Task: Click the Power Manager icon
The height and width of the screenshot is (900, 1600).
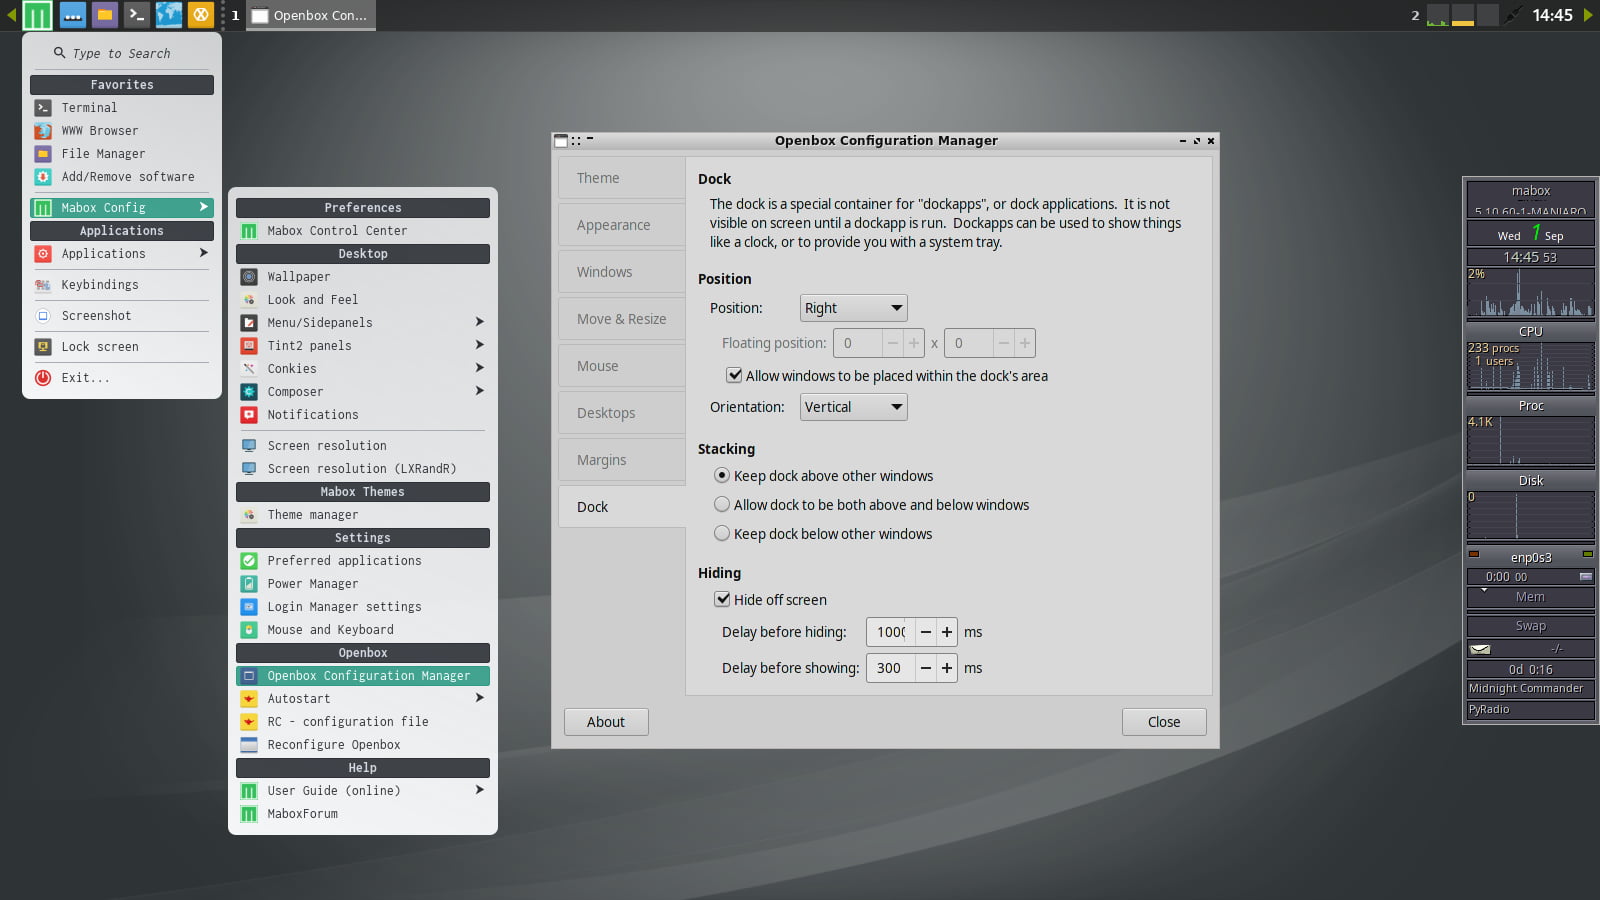Action: [x=249, y=584]
